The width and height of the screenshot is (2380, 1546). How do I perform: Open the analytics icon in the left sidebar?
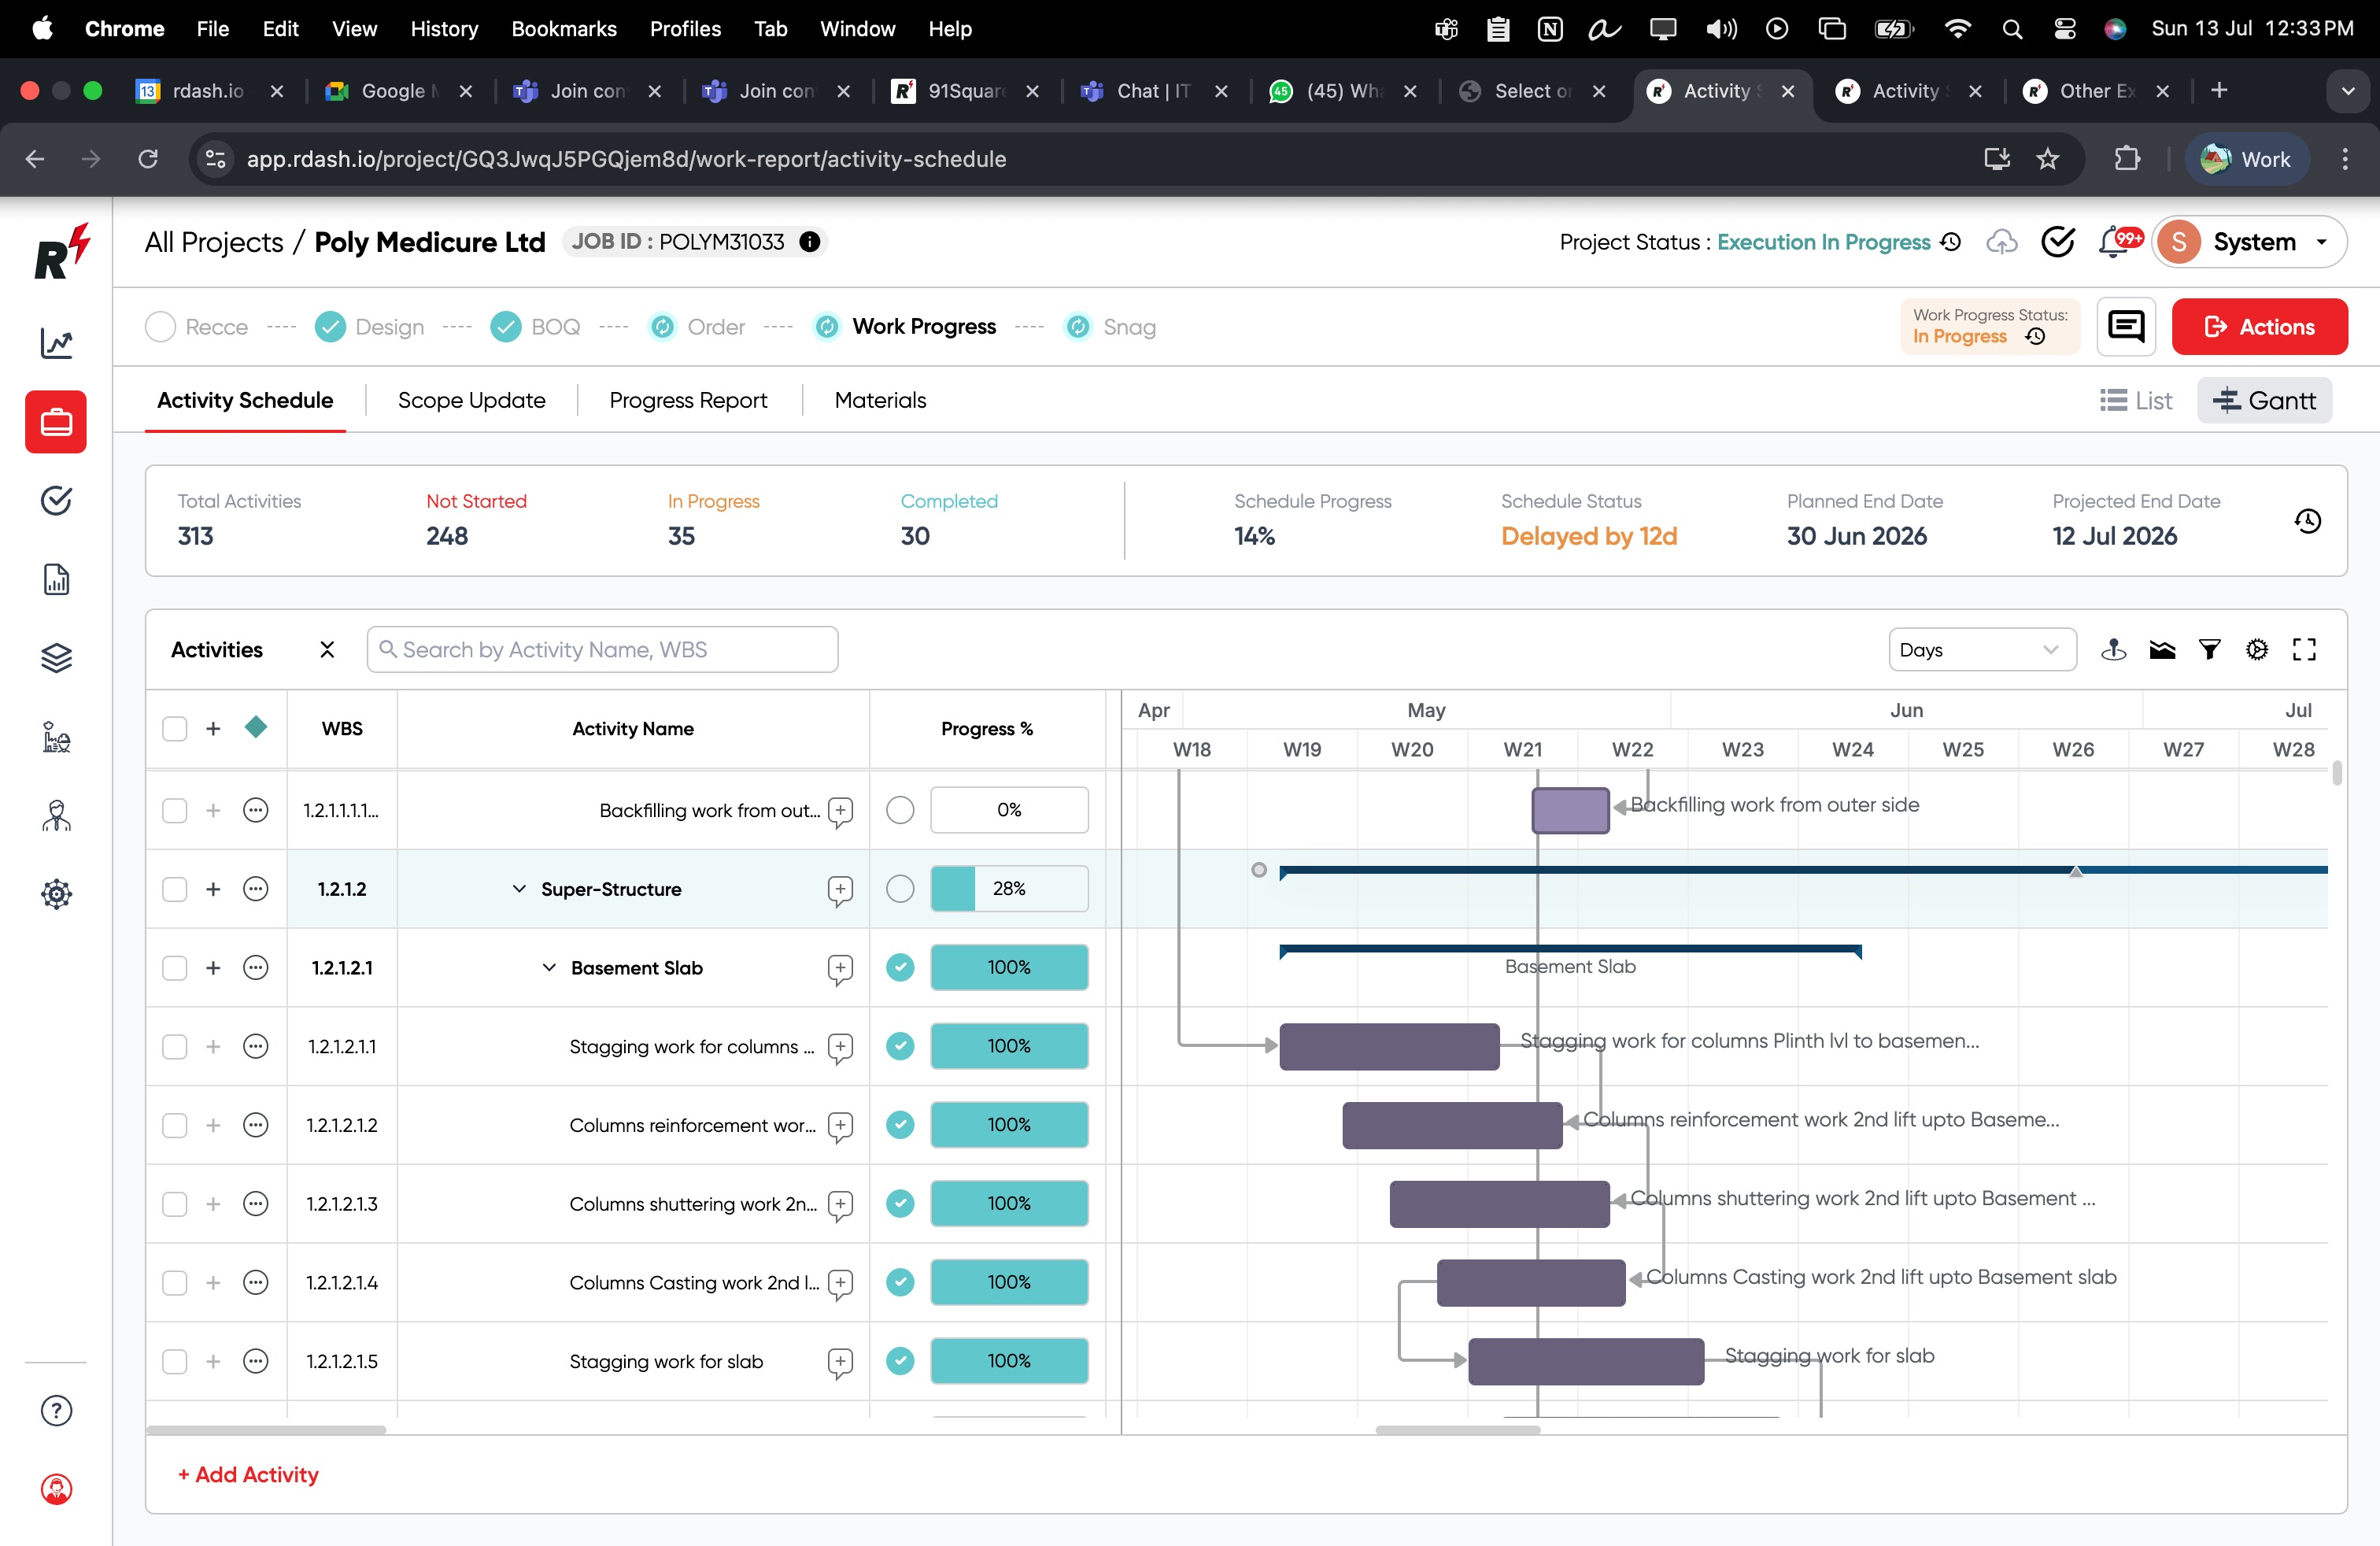pyautogui.click(x=56, y=343)
